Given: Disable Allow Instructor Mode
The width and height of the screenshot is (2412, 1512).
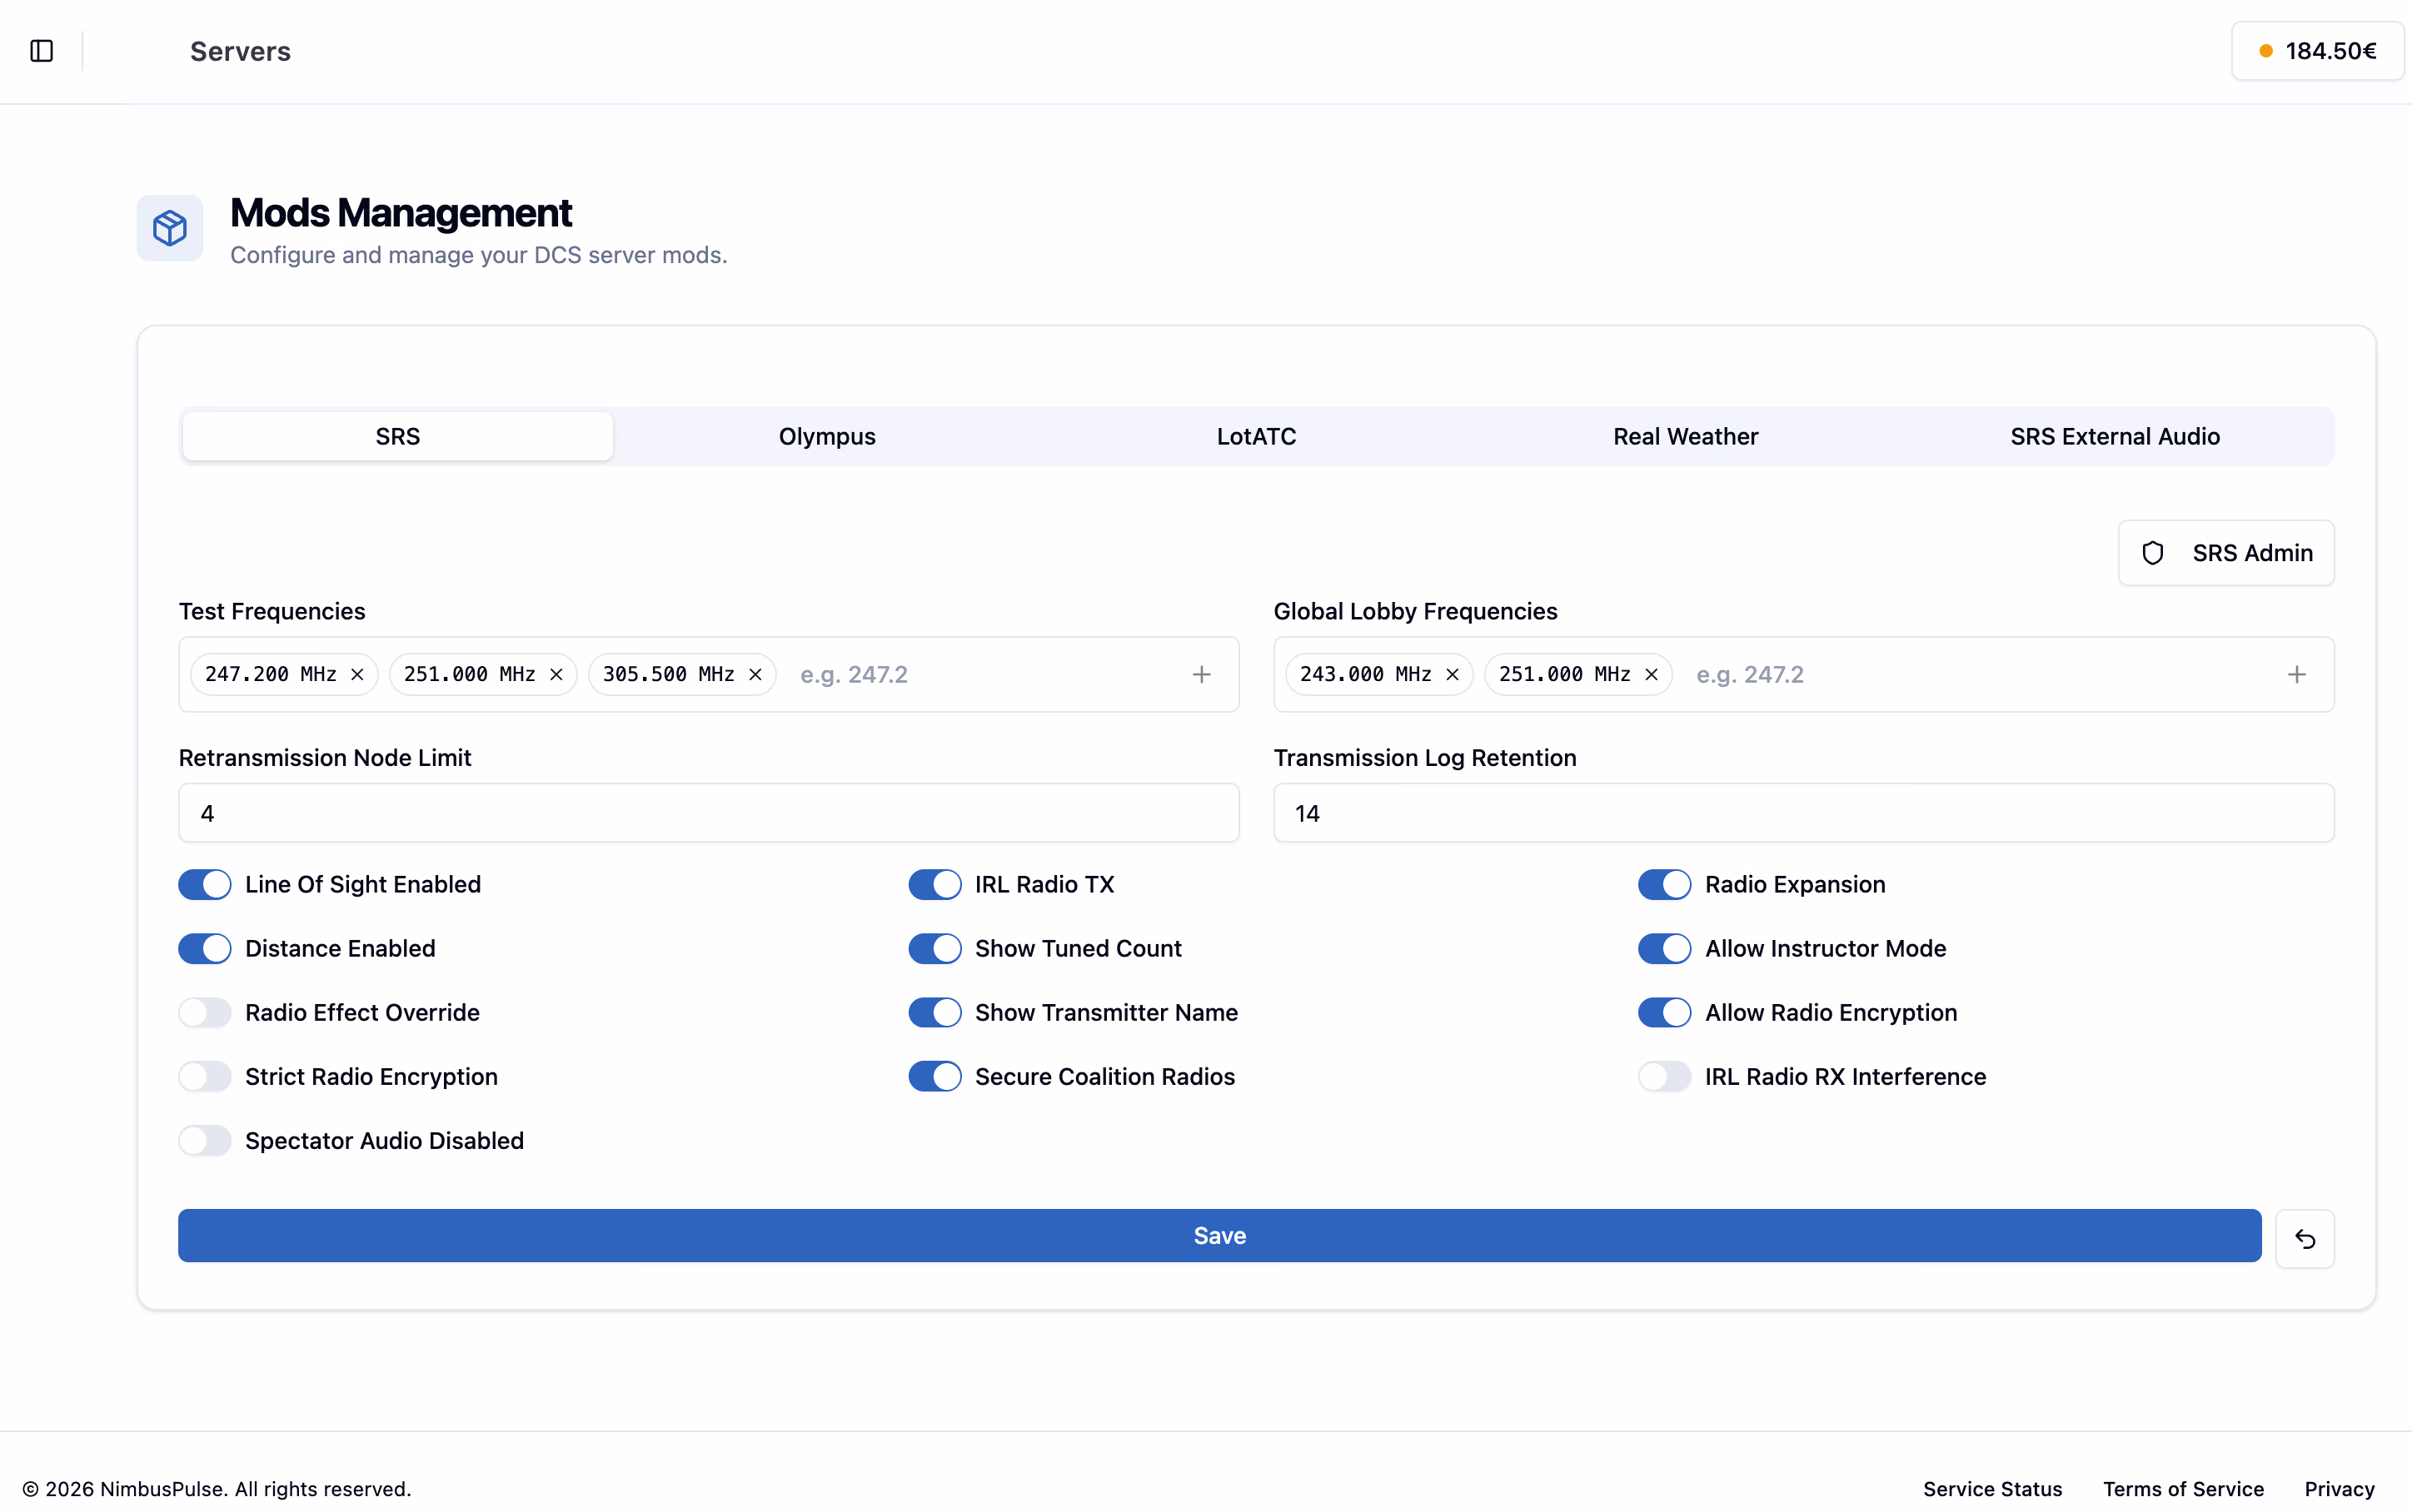Looking at the screenshot, I should (x=1665, y=949).
